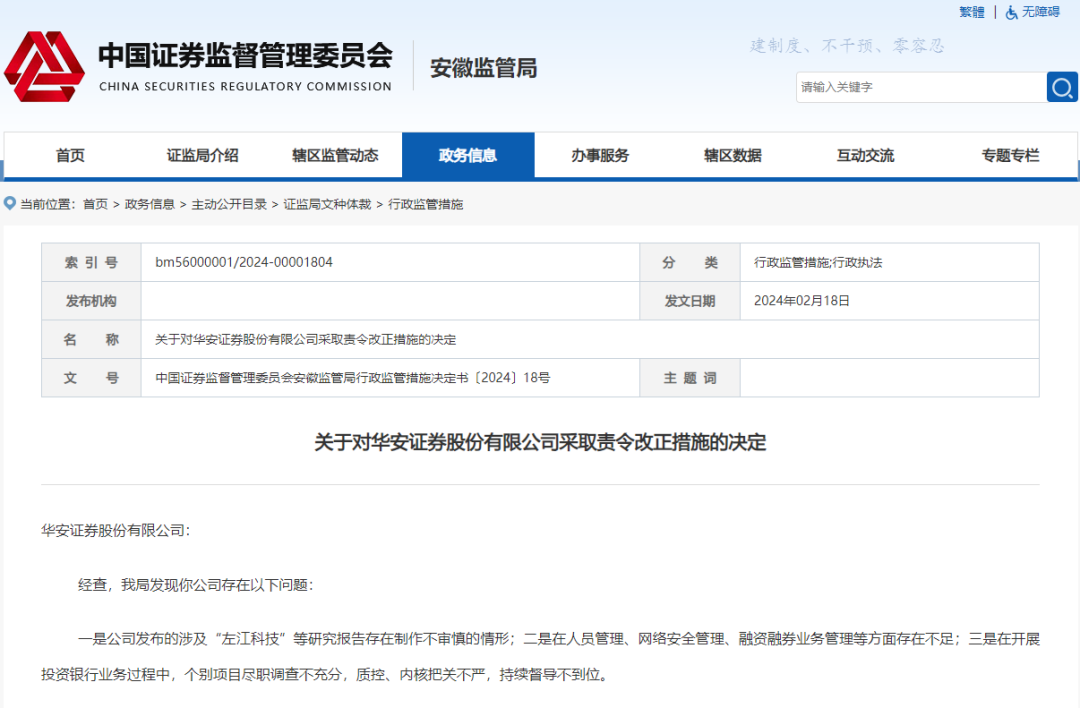
Task: Click the paragraph mentioning "左江科技"
Action: [x=540, y=656]
